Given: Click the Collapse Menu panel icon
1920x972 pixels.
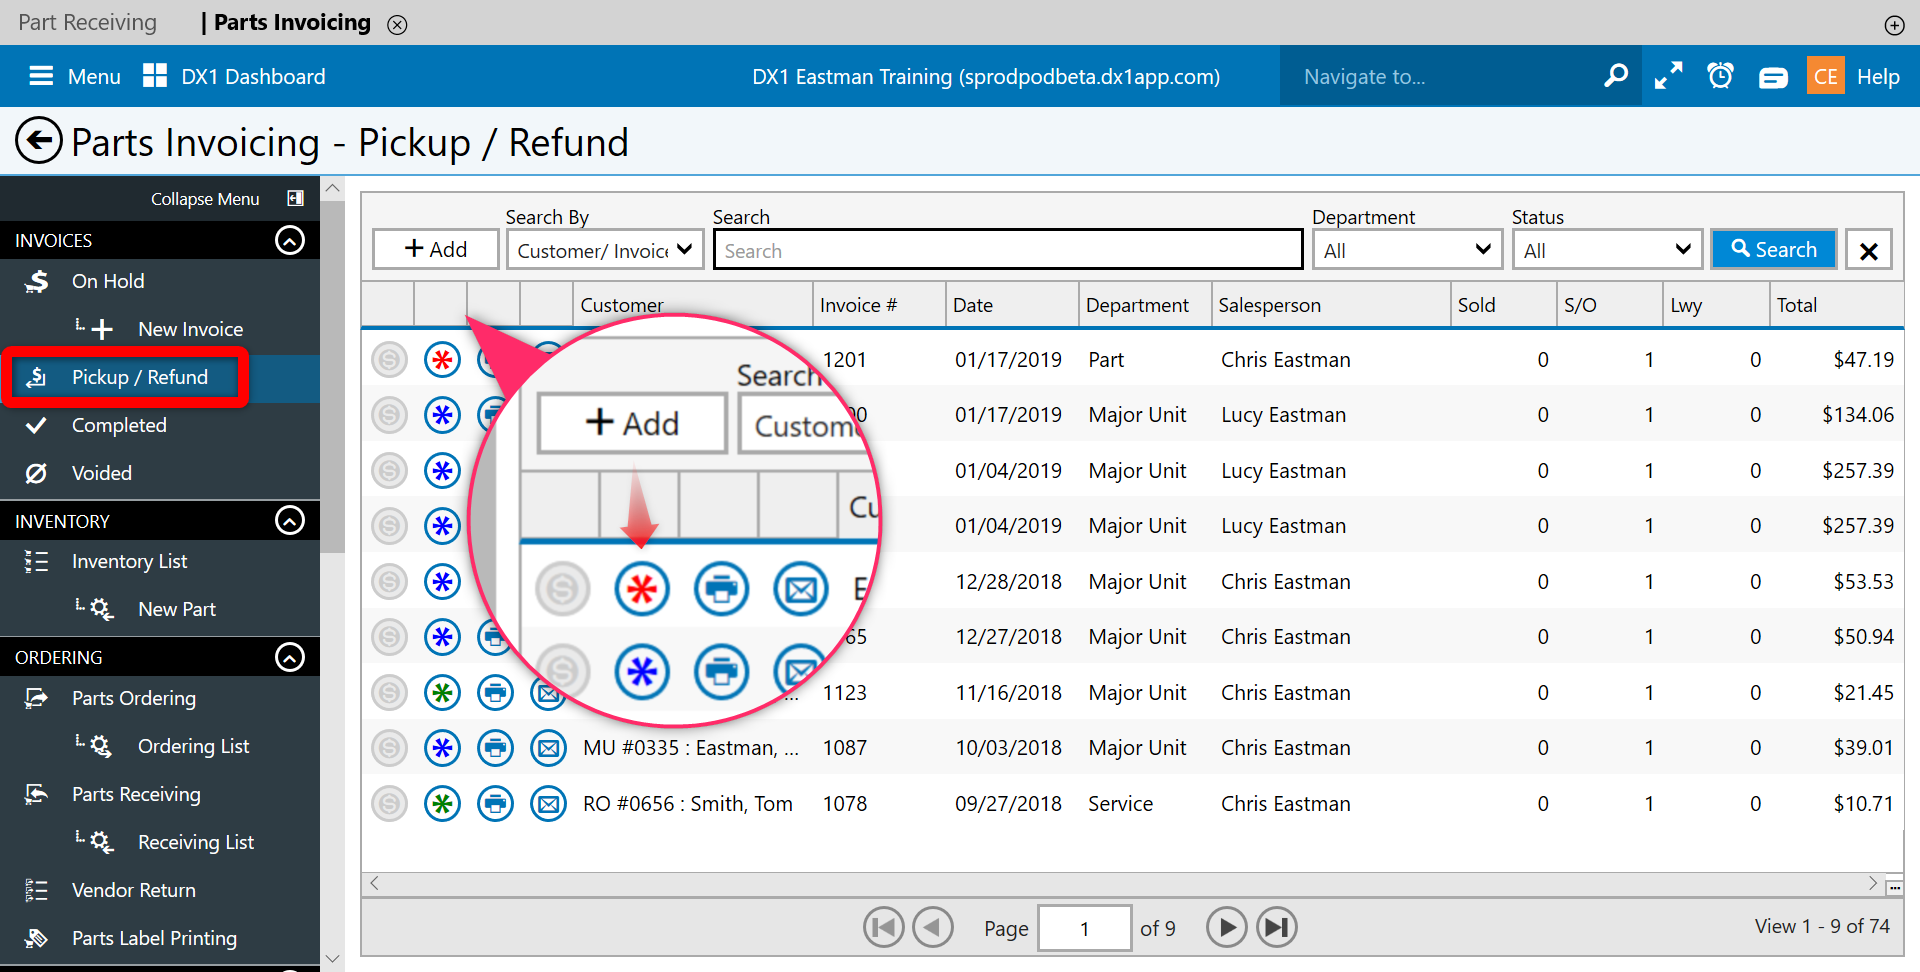Looking at the screenshot, I should coord(295,198).
